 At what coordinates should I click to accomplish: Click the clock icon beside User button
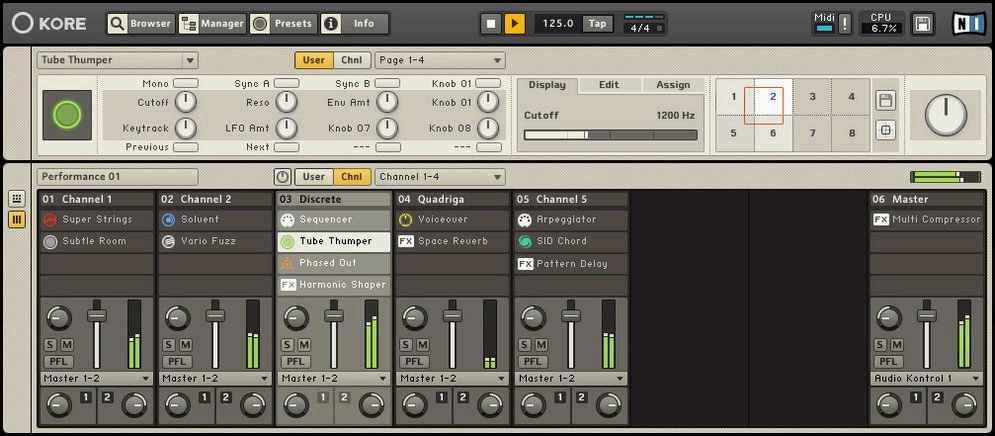(x=282, y=177)
